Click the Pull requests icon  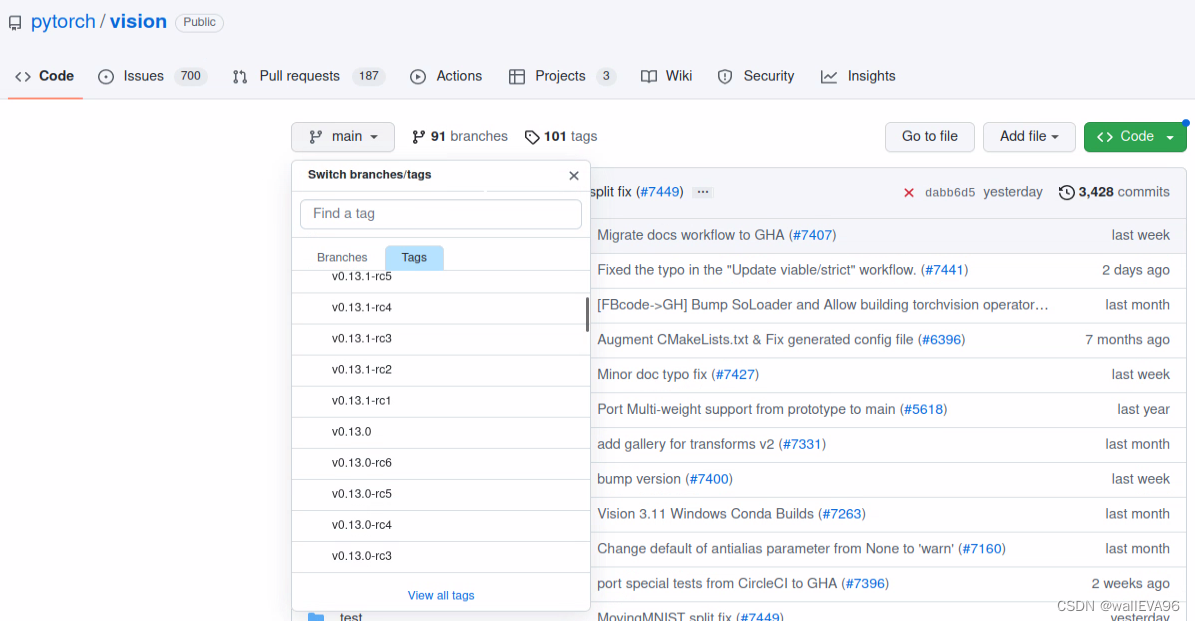pyautogui.click(x=240, y=76)
